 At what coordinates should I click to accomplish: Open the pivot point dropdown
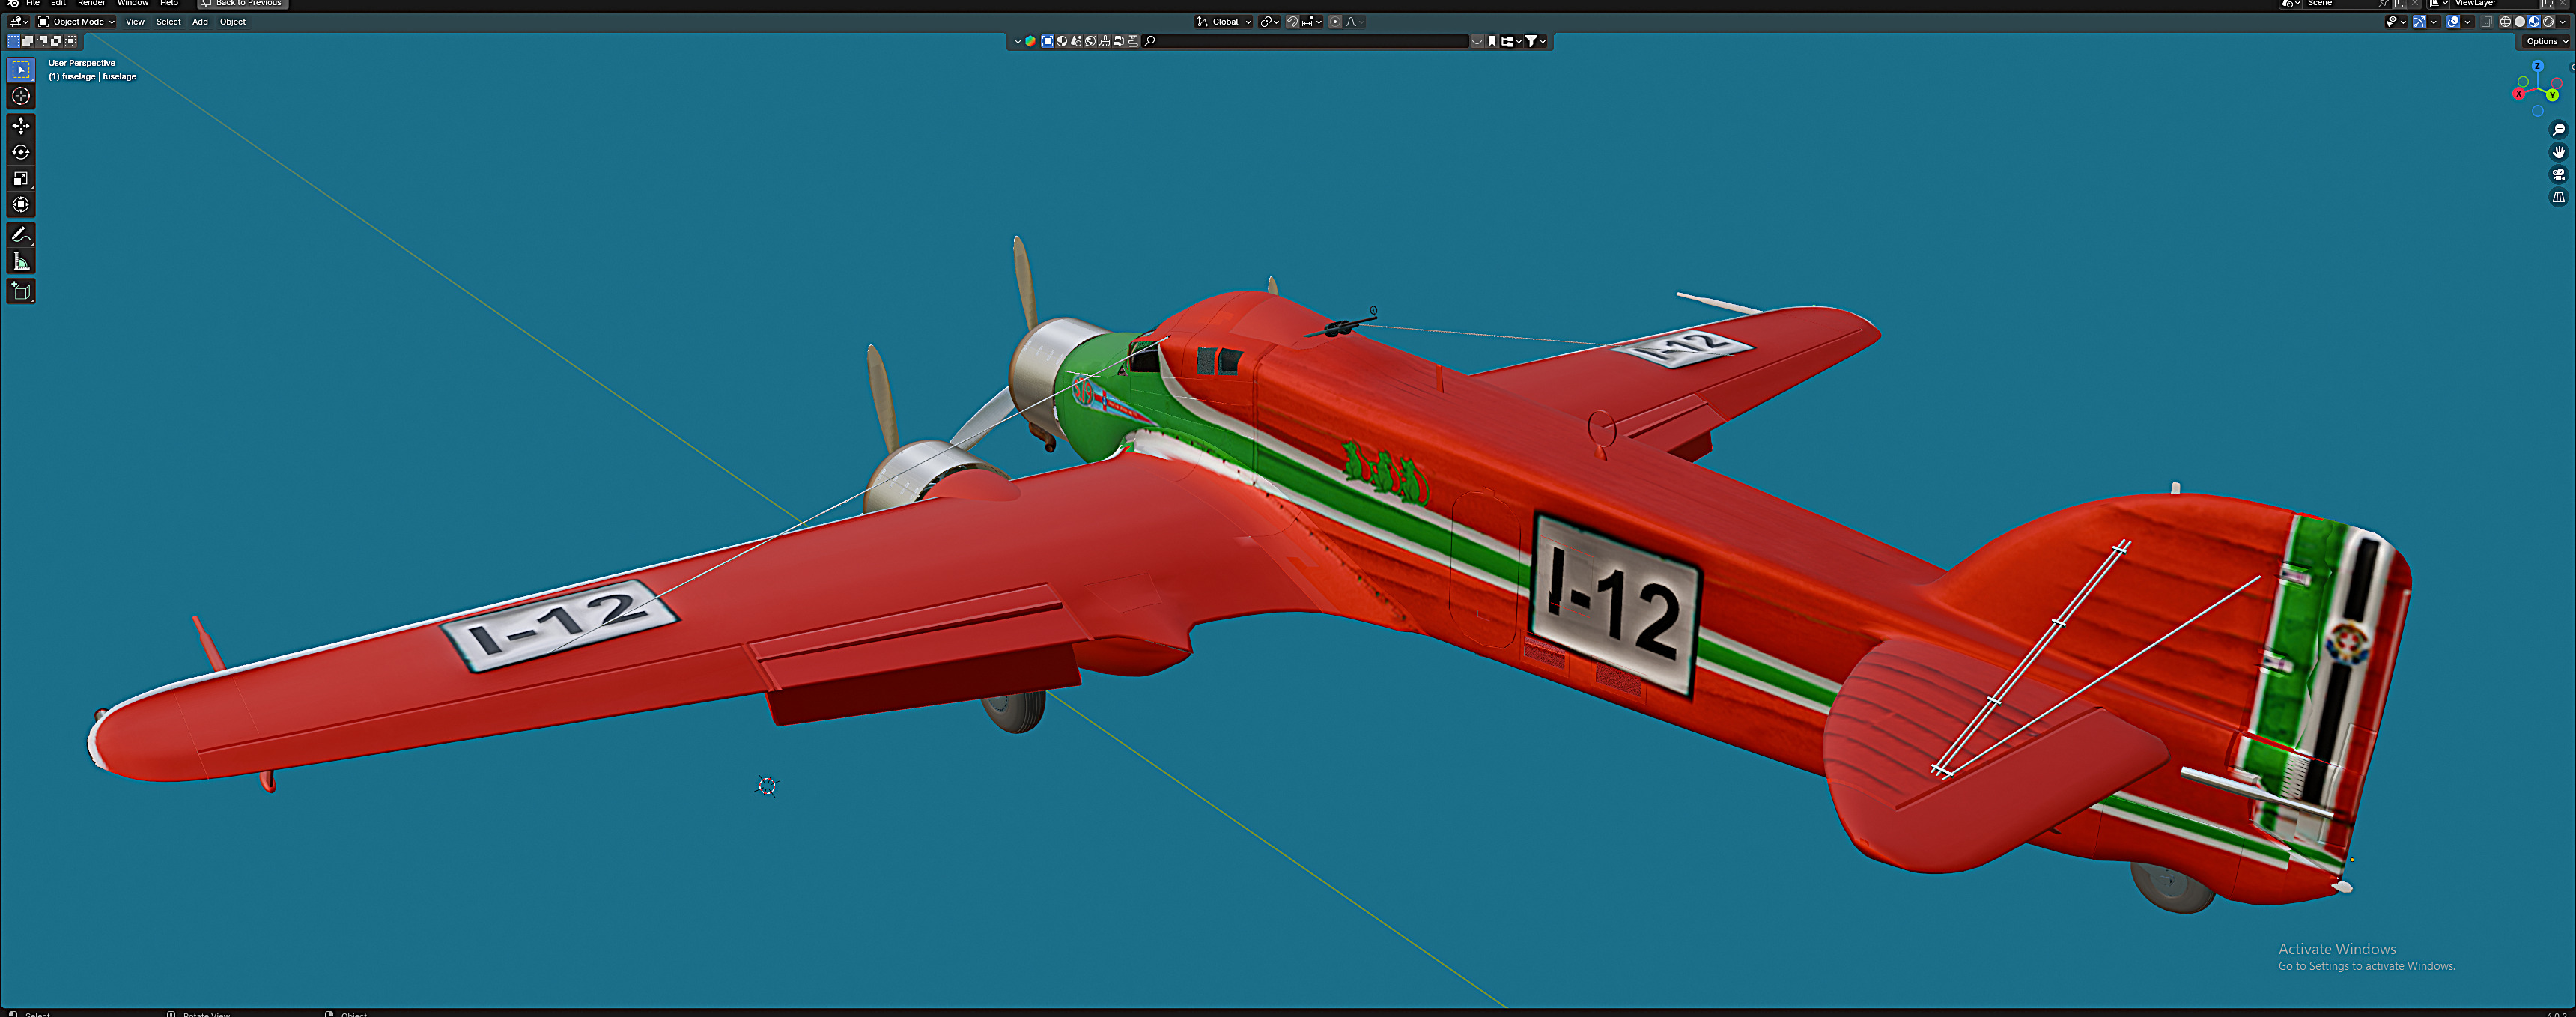pyautogui.click(x=1269, y=22)
